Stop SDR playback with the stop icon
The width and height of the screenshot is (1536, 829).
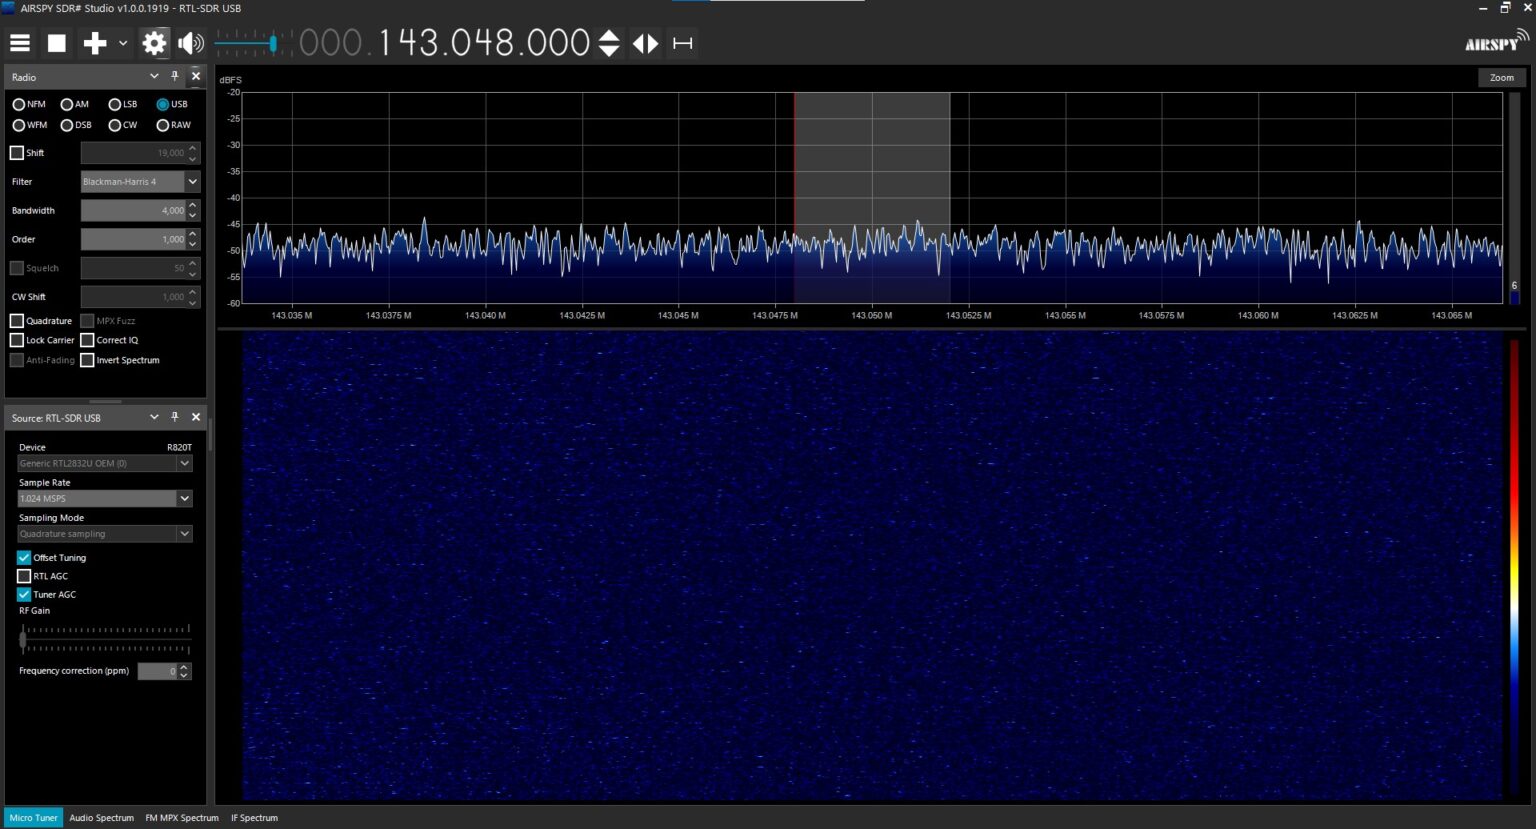(x=56, y=43)
